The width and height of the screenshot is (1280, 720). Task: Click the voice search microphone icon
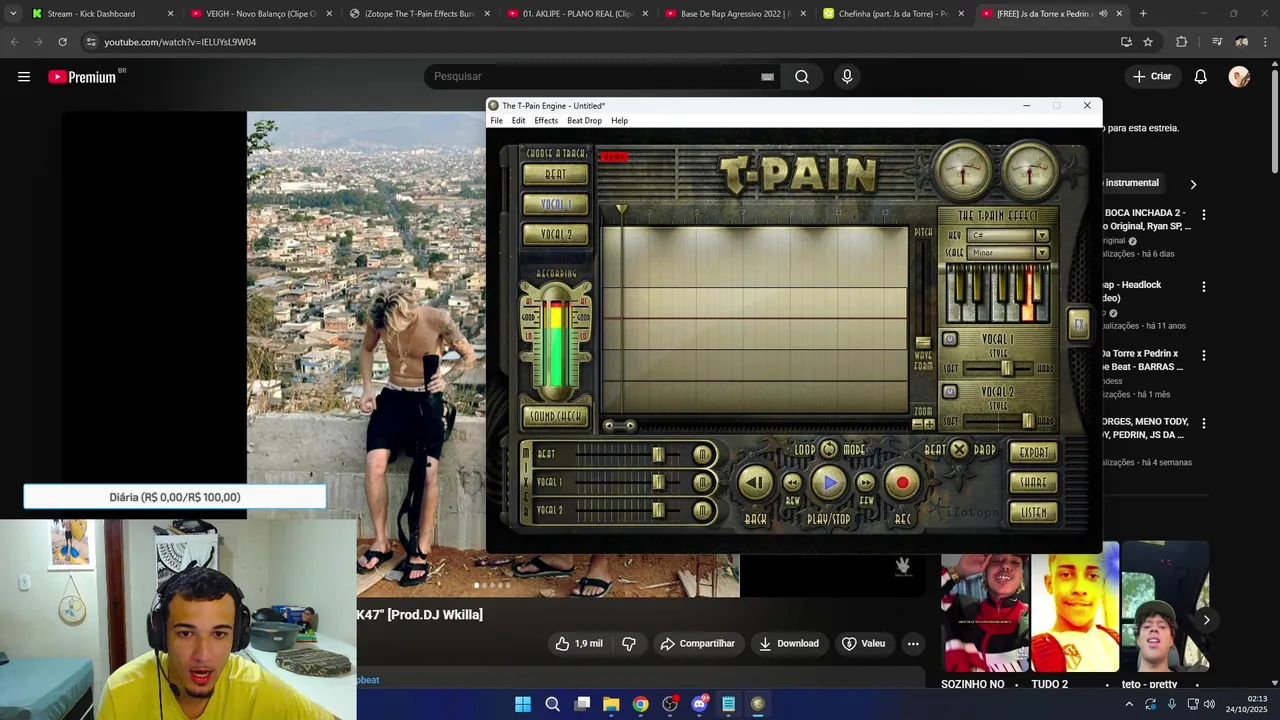[847, 76]
